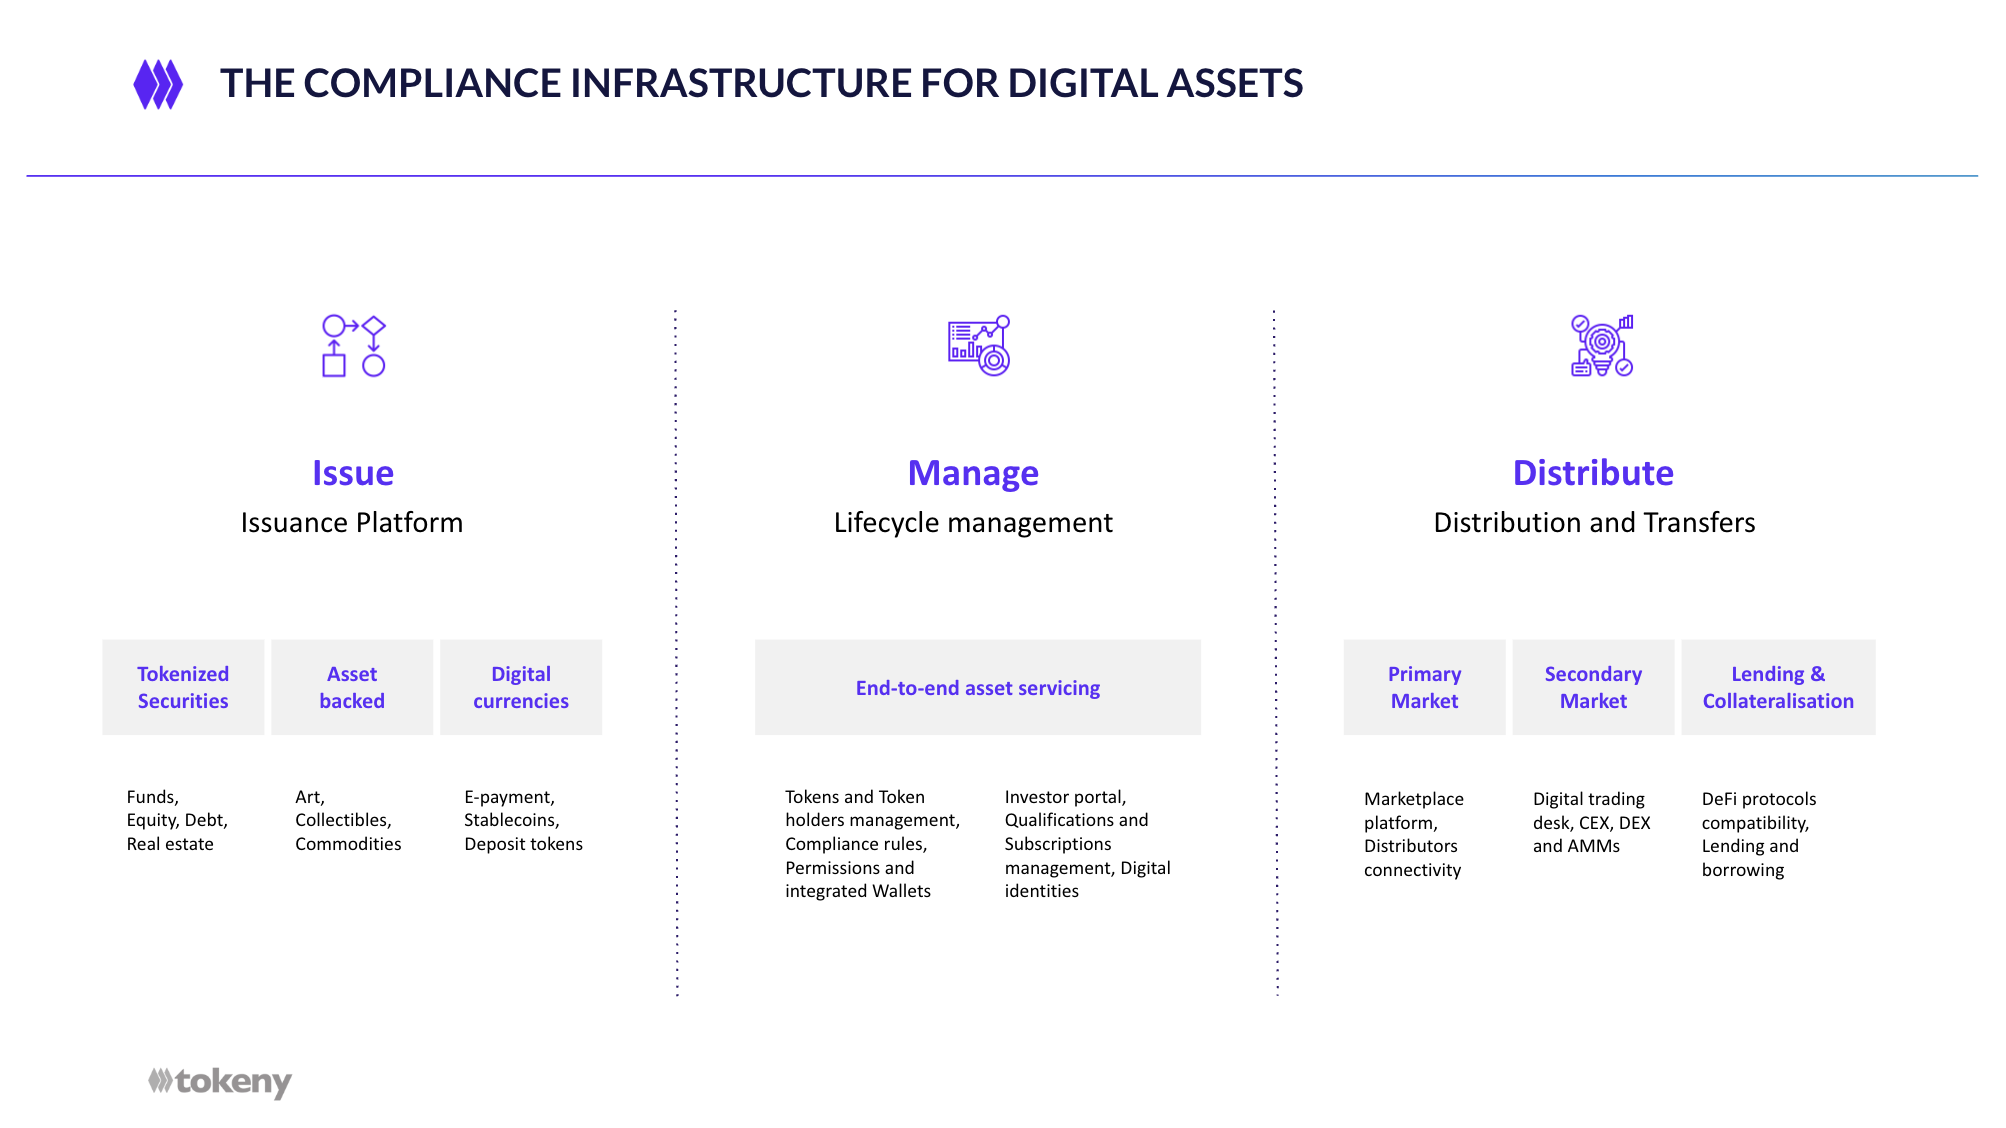
Task: Click the Issue heading
Action: (x=353, y=473)
